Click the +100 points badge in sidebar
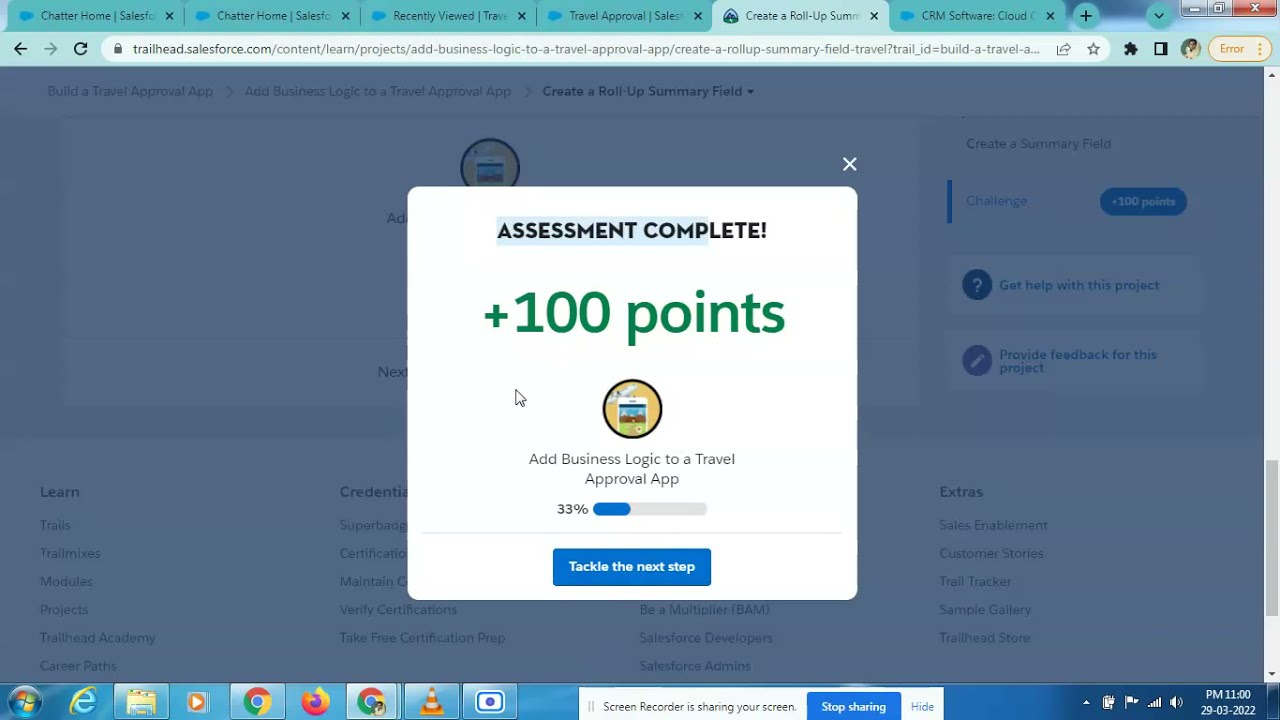 (1143, 201)
